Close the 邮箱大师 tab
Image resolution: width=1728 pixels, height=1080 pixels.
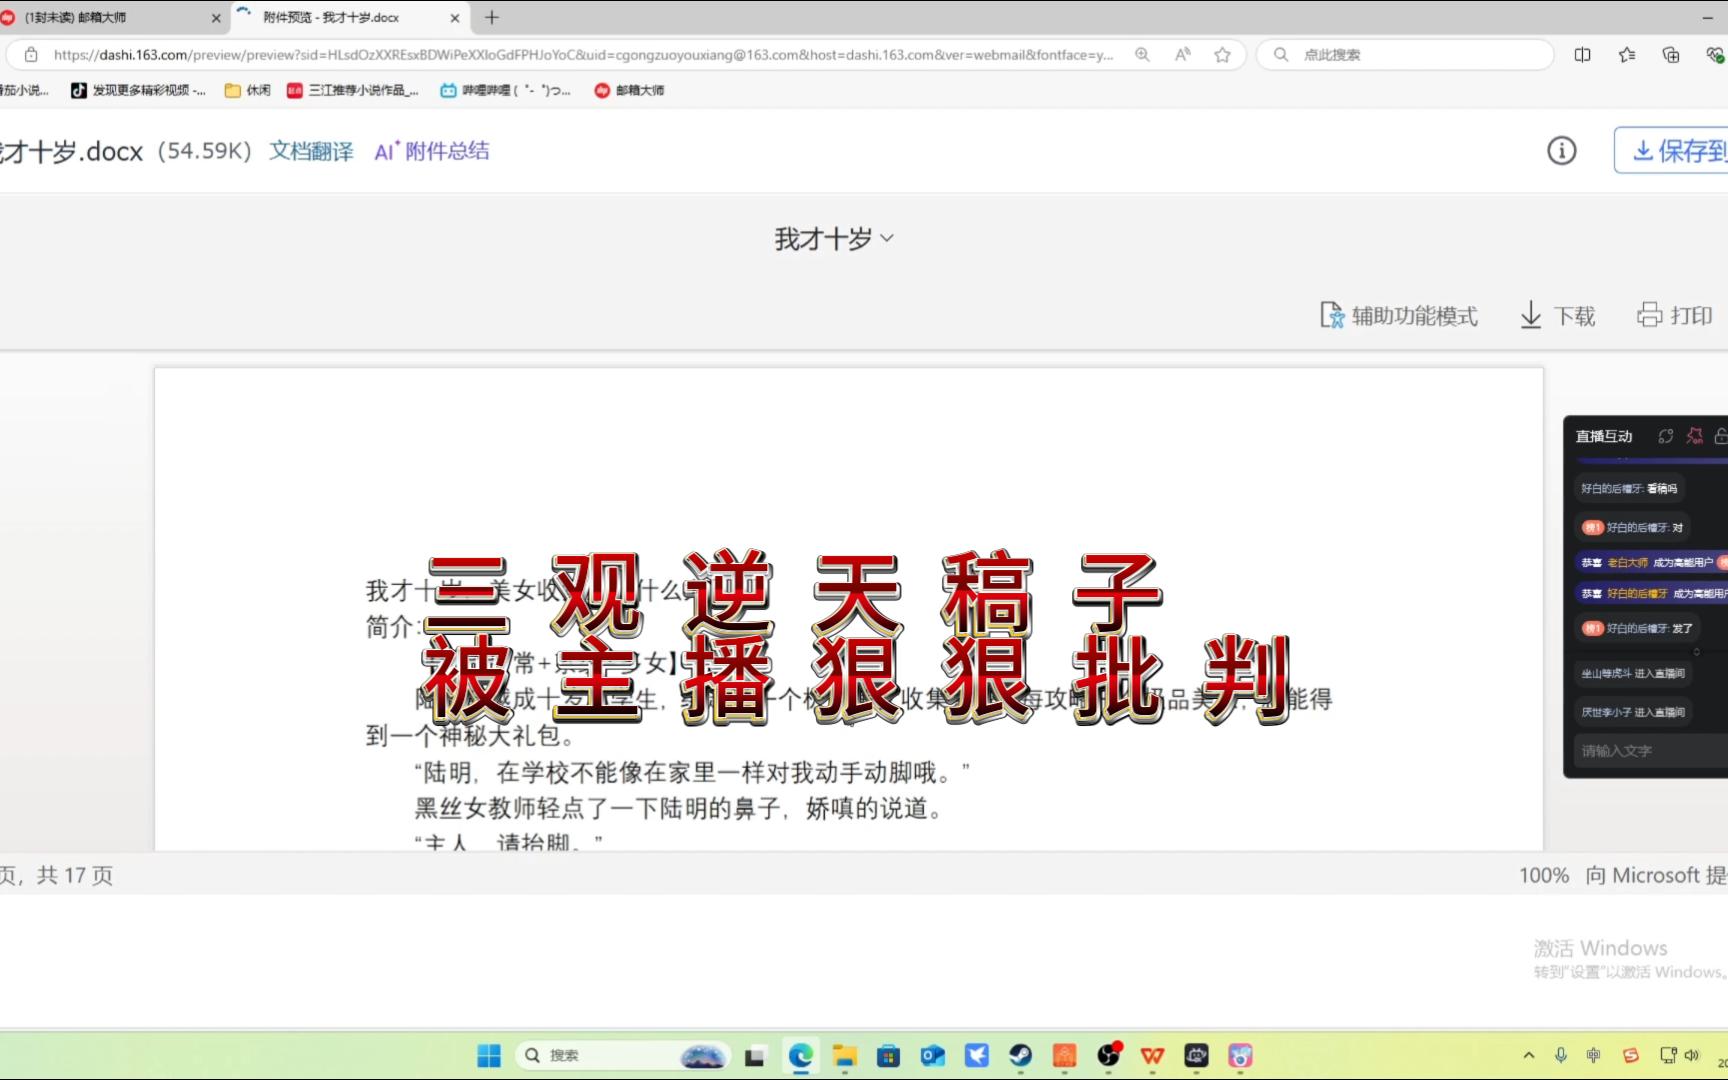tap(216, 18)
